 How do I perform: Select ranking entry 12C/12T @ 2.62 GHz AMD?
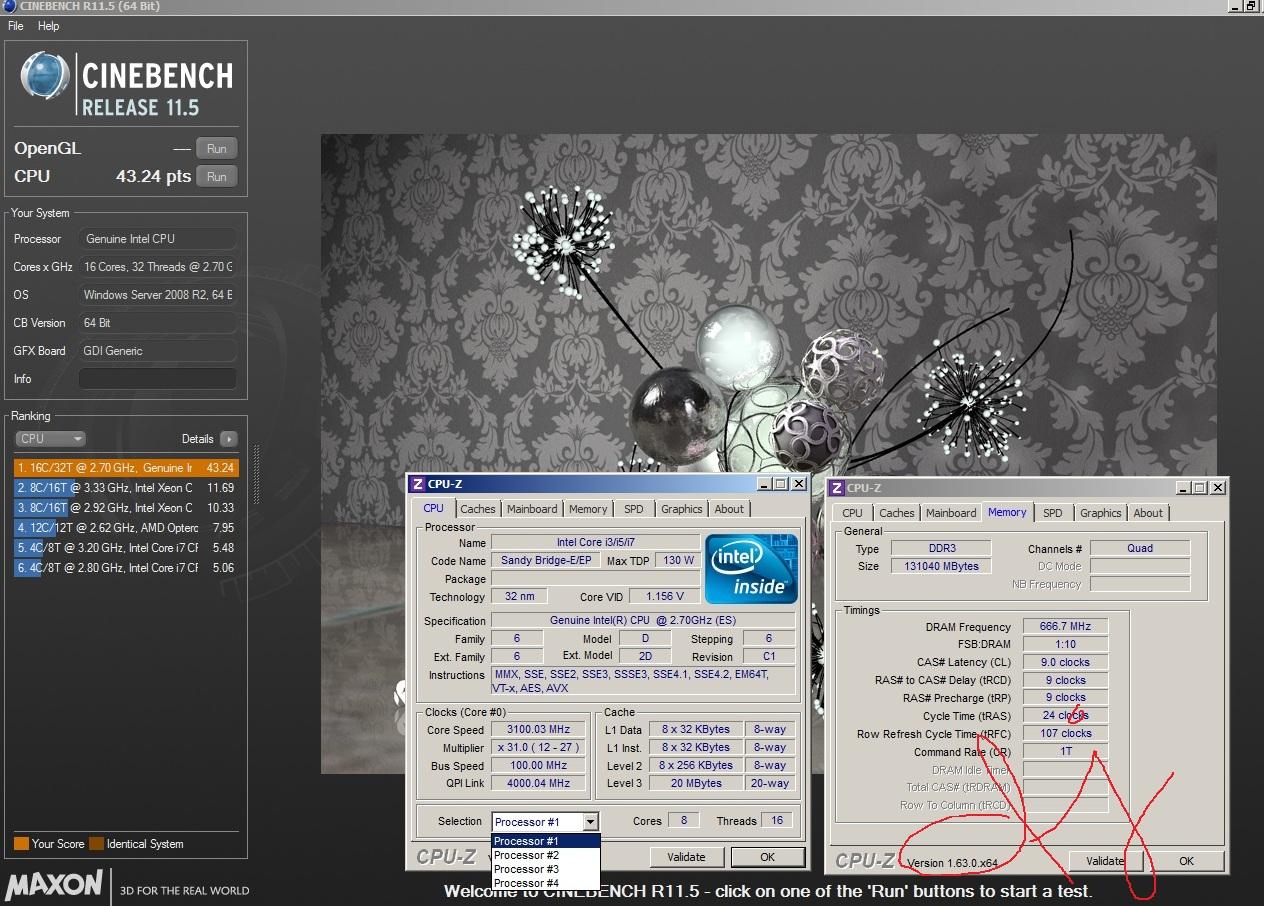(x=126, y=528)
